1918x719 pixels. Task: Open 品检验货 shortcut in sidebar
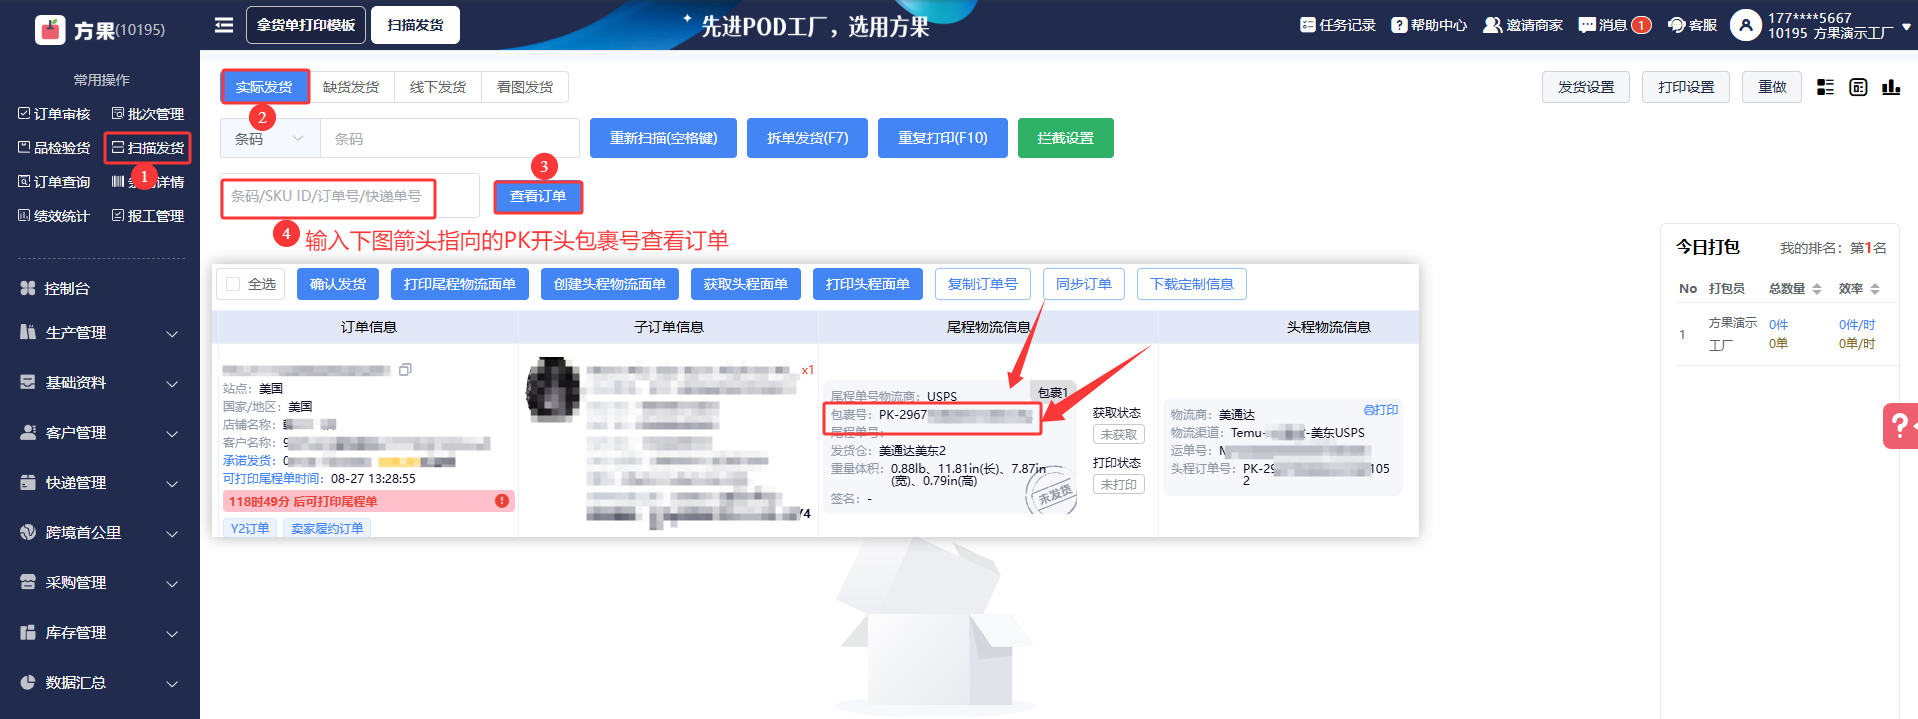[x=54, y=148]
